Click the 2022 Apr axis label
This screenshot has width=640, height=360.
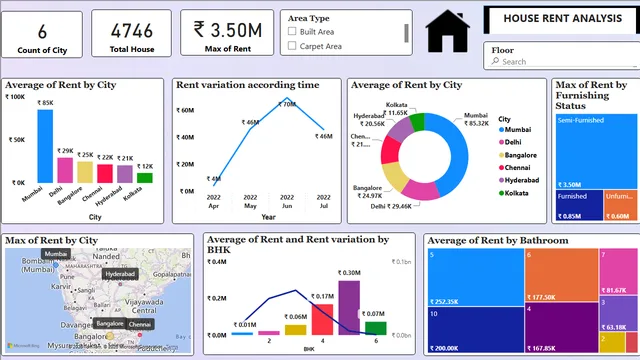click(x=213, y=201)
